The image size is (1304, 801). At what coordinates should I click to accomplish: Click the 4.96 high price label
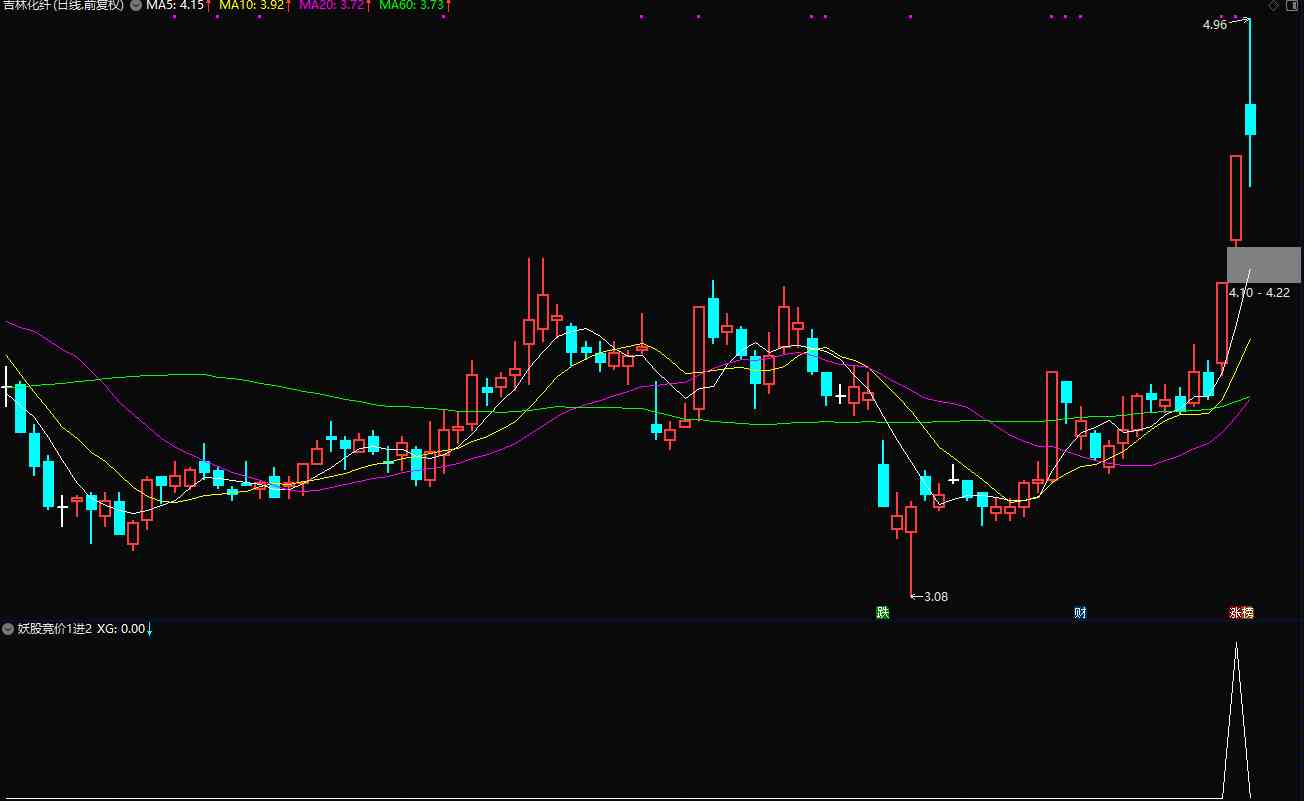1214,25
